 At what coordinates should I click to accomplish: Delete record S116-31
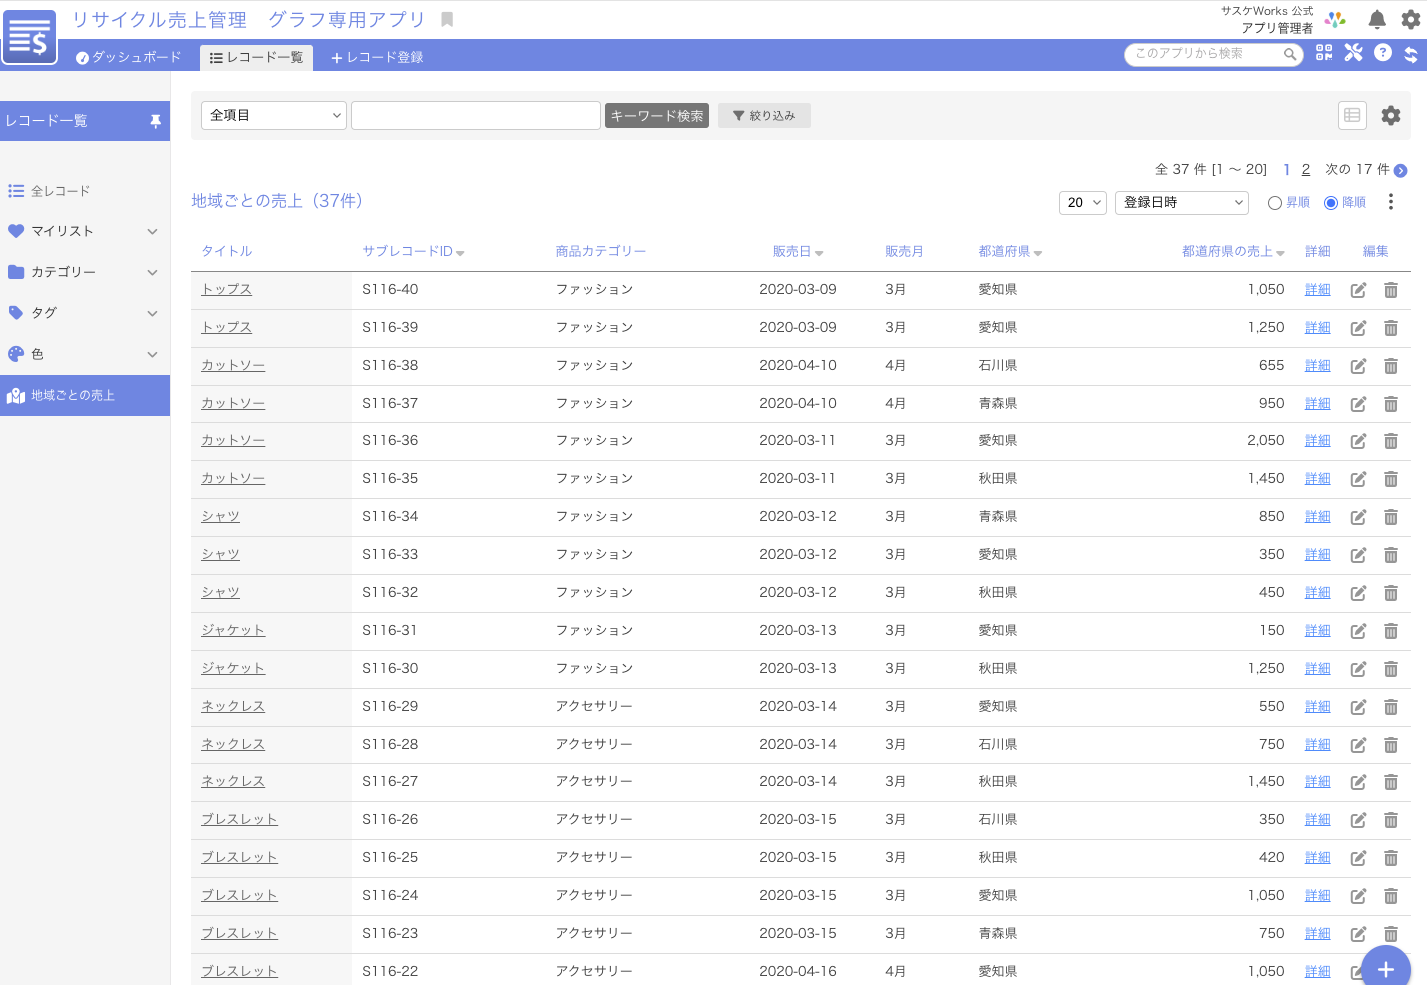click(x=1391, y=631)
